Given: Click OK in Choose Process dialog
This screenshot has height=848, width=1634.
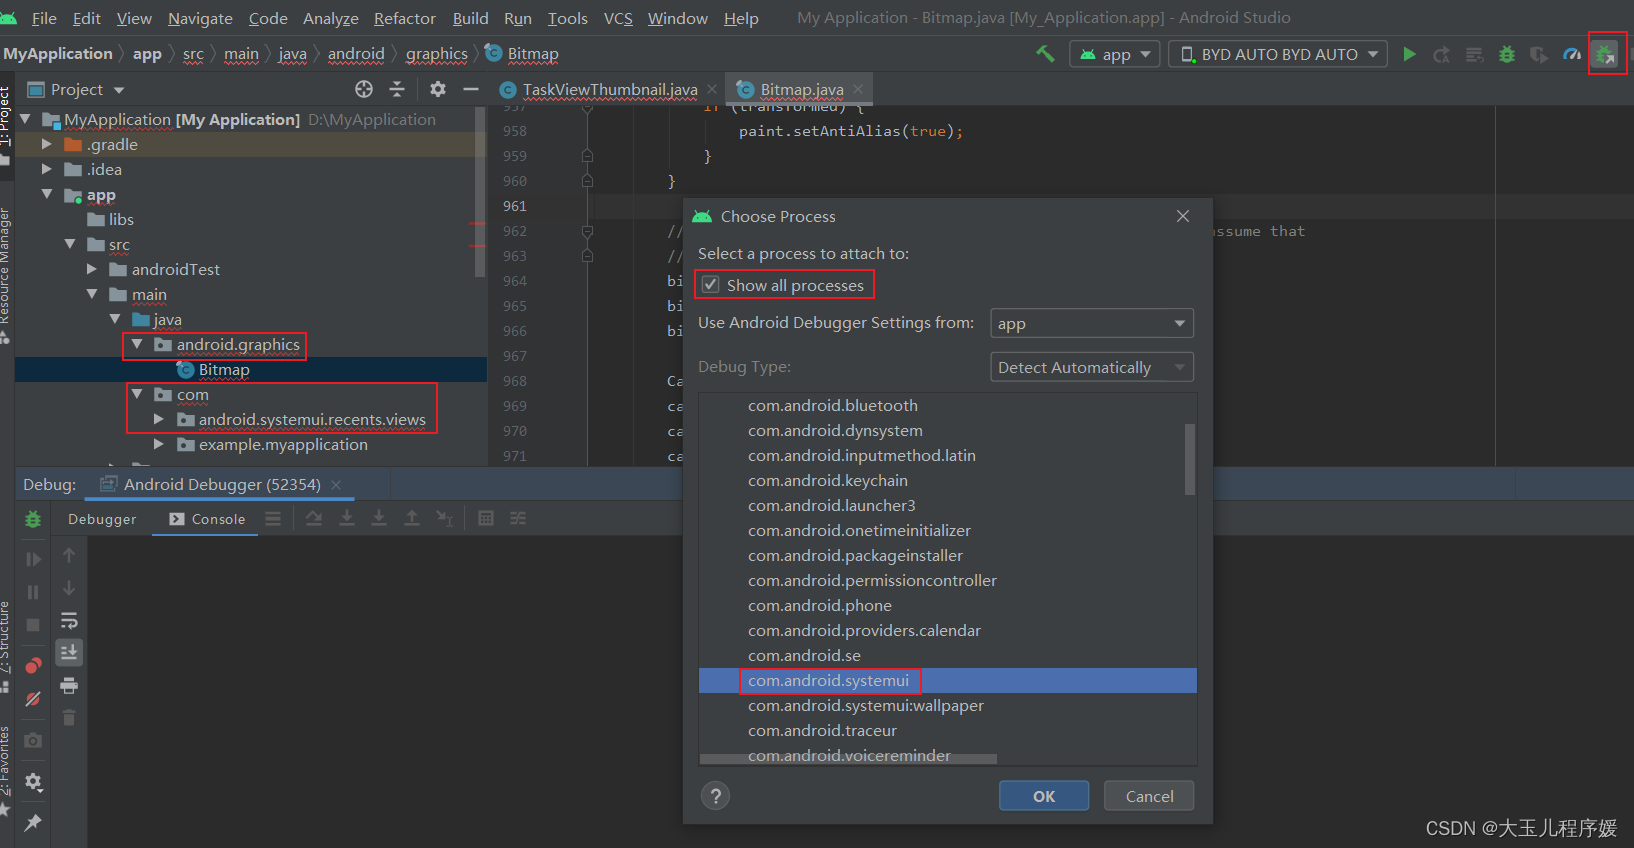Looking at the screenshot, I should tap(1044, 796).
